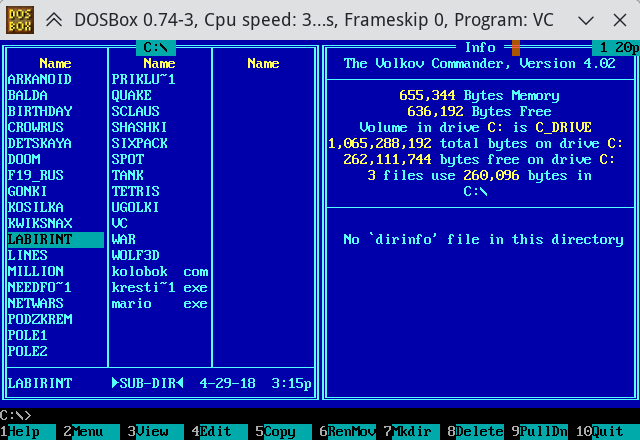The image size is (640, 440).
Task: Click the 6 RenMov function key
Action: (x=348, y=431)
